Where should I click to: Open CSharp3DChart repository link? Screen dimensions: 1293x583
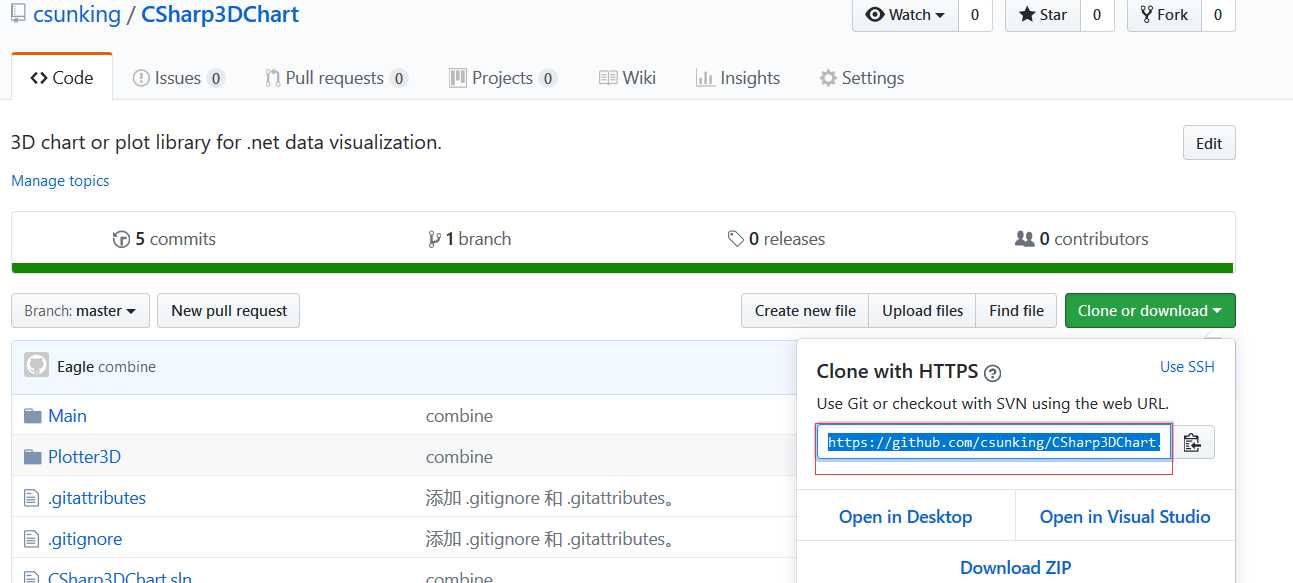click(x=220, y=15)
